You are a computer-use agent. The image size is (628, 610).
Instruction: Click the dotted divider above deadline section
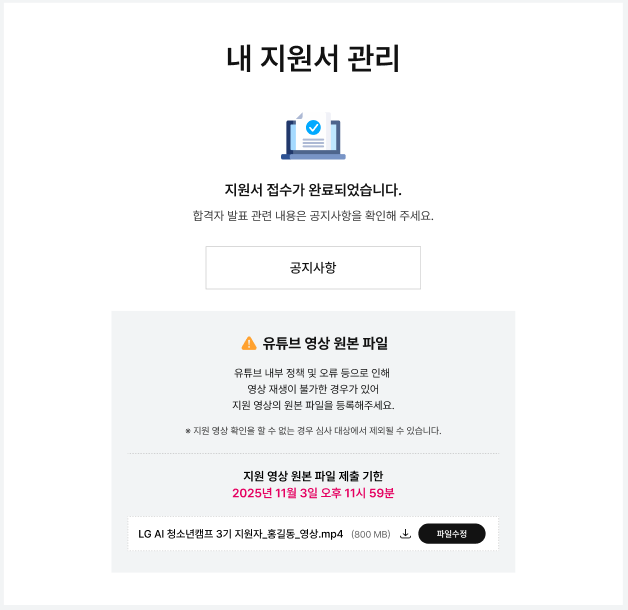tap(313, 453)
